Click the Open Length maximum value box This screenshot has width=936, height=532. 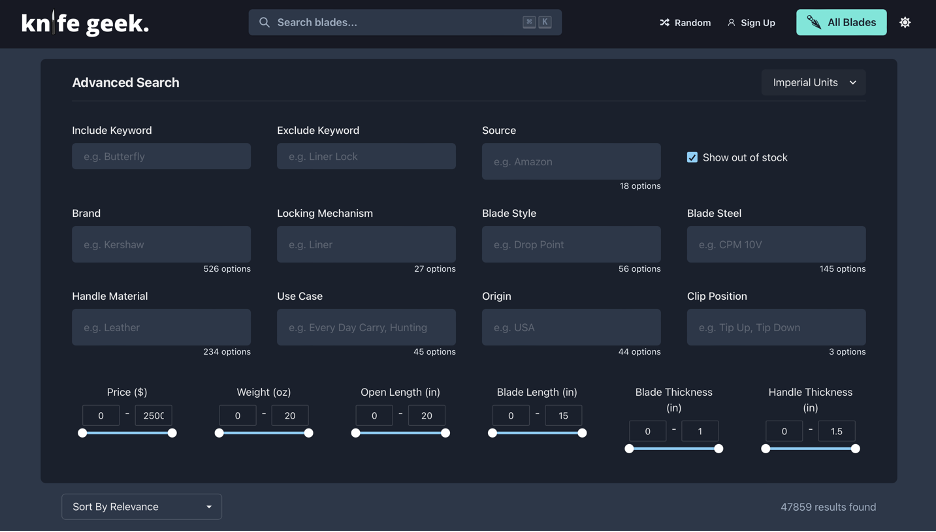tap(427, 416)
